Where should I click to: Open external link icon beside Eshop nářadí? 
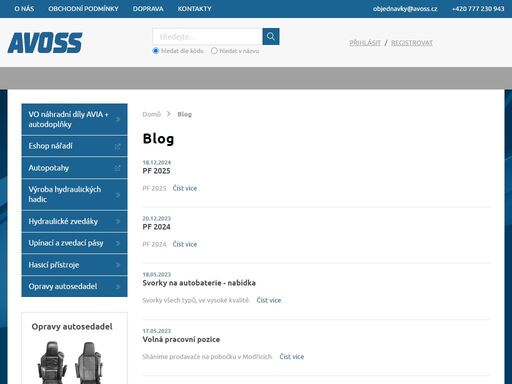(x=117, y=146)
